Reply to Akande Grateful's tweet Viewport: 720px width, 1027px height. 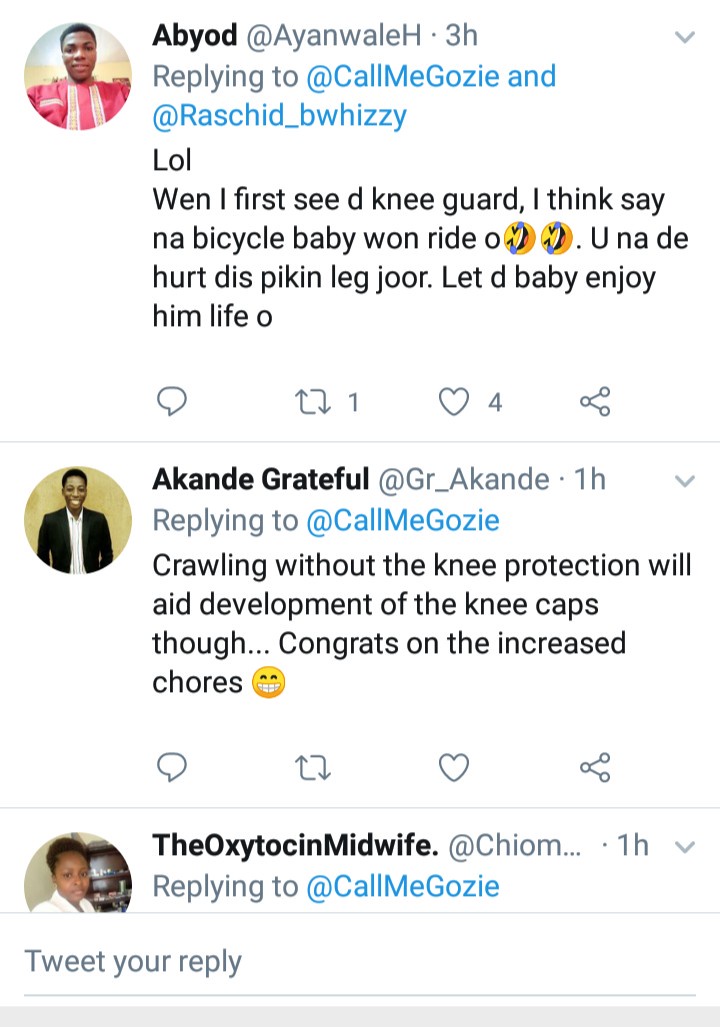tap(173, 767)
